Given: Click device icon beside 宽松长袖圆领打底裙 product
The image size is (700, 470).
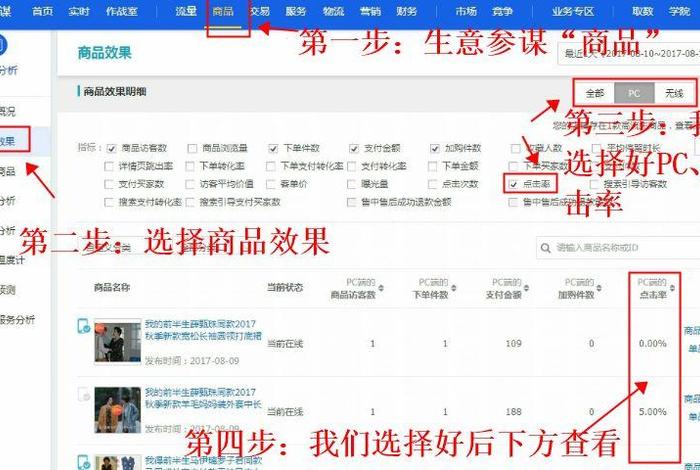Looking at the screenshot, I should point(83,326).
